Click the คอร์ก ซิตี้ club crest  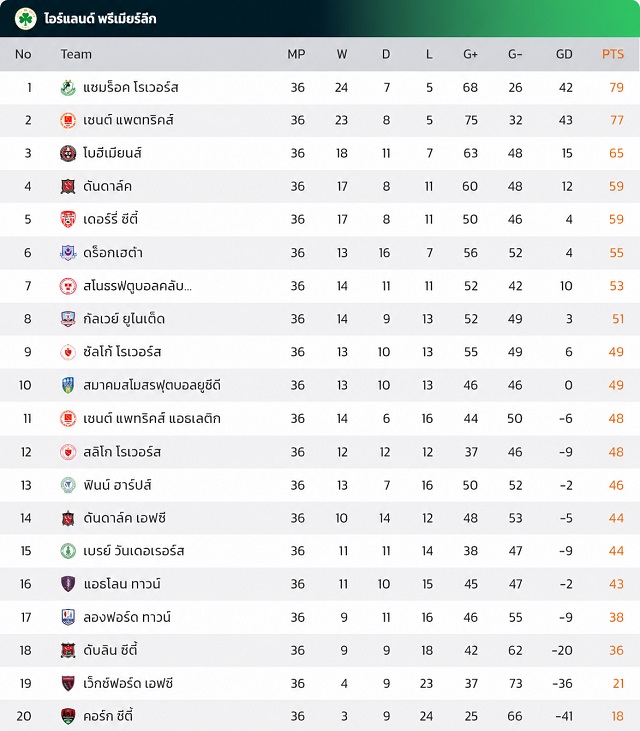[x=68, y=716]
